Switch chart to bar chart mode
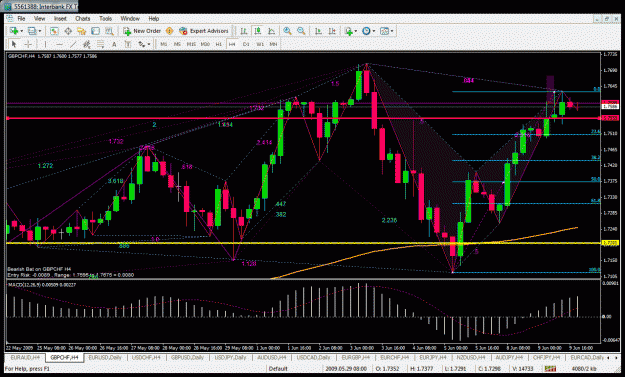Image resolution: width=625 pixels, height=377 pixels. tap(244, 31)
